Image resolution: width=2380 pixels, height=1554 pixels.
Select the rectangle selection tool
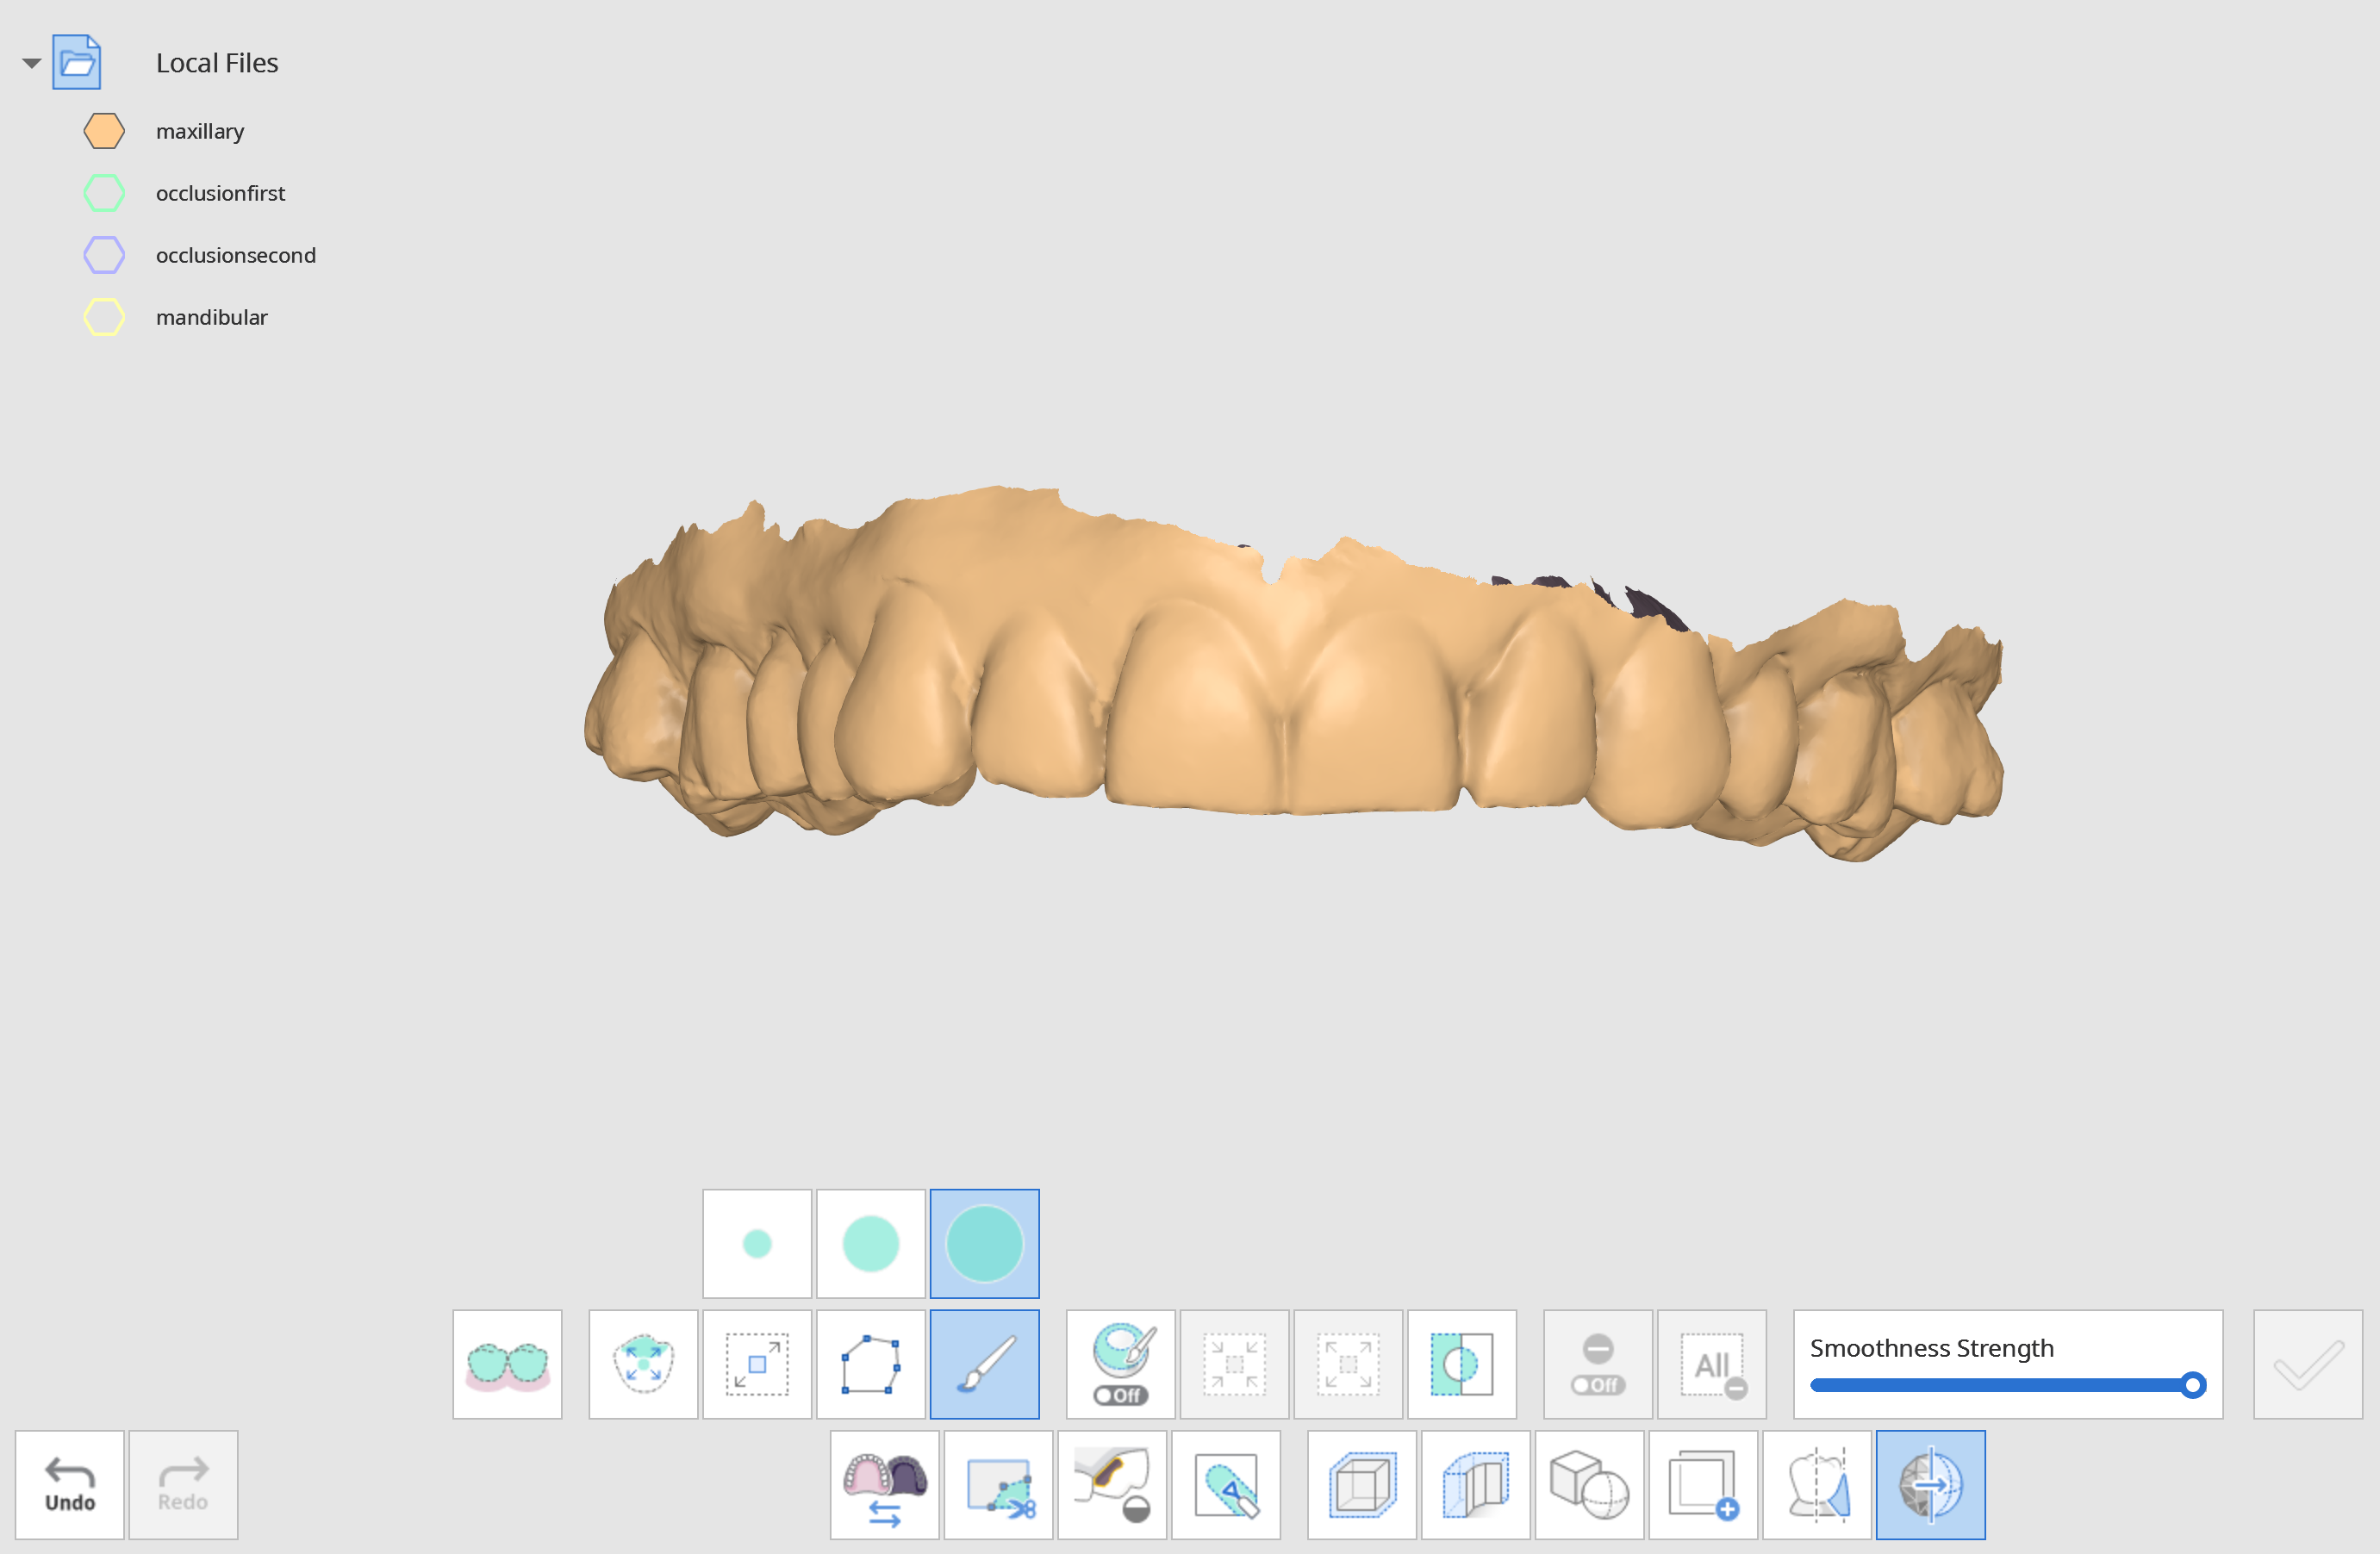click(757, 1364)
